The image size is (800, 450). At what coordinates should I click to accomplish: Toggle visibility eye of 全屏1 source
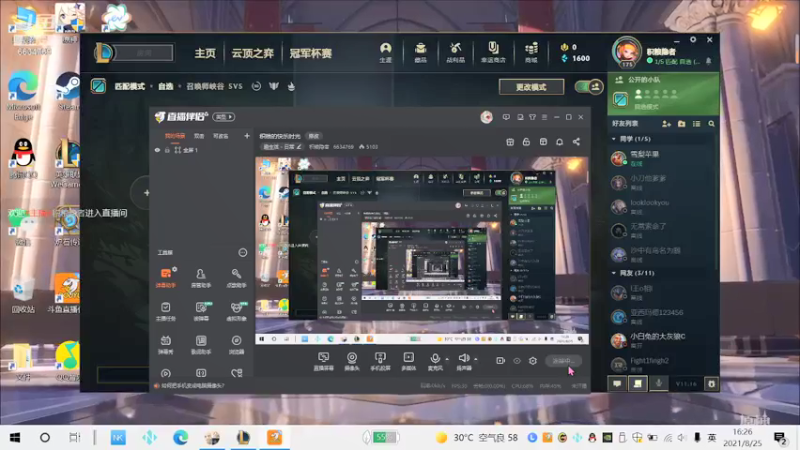(x=157, y=150)
